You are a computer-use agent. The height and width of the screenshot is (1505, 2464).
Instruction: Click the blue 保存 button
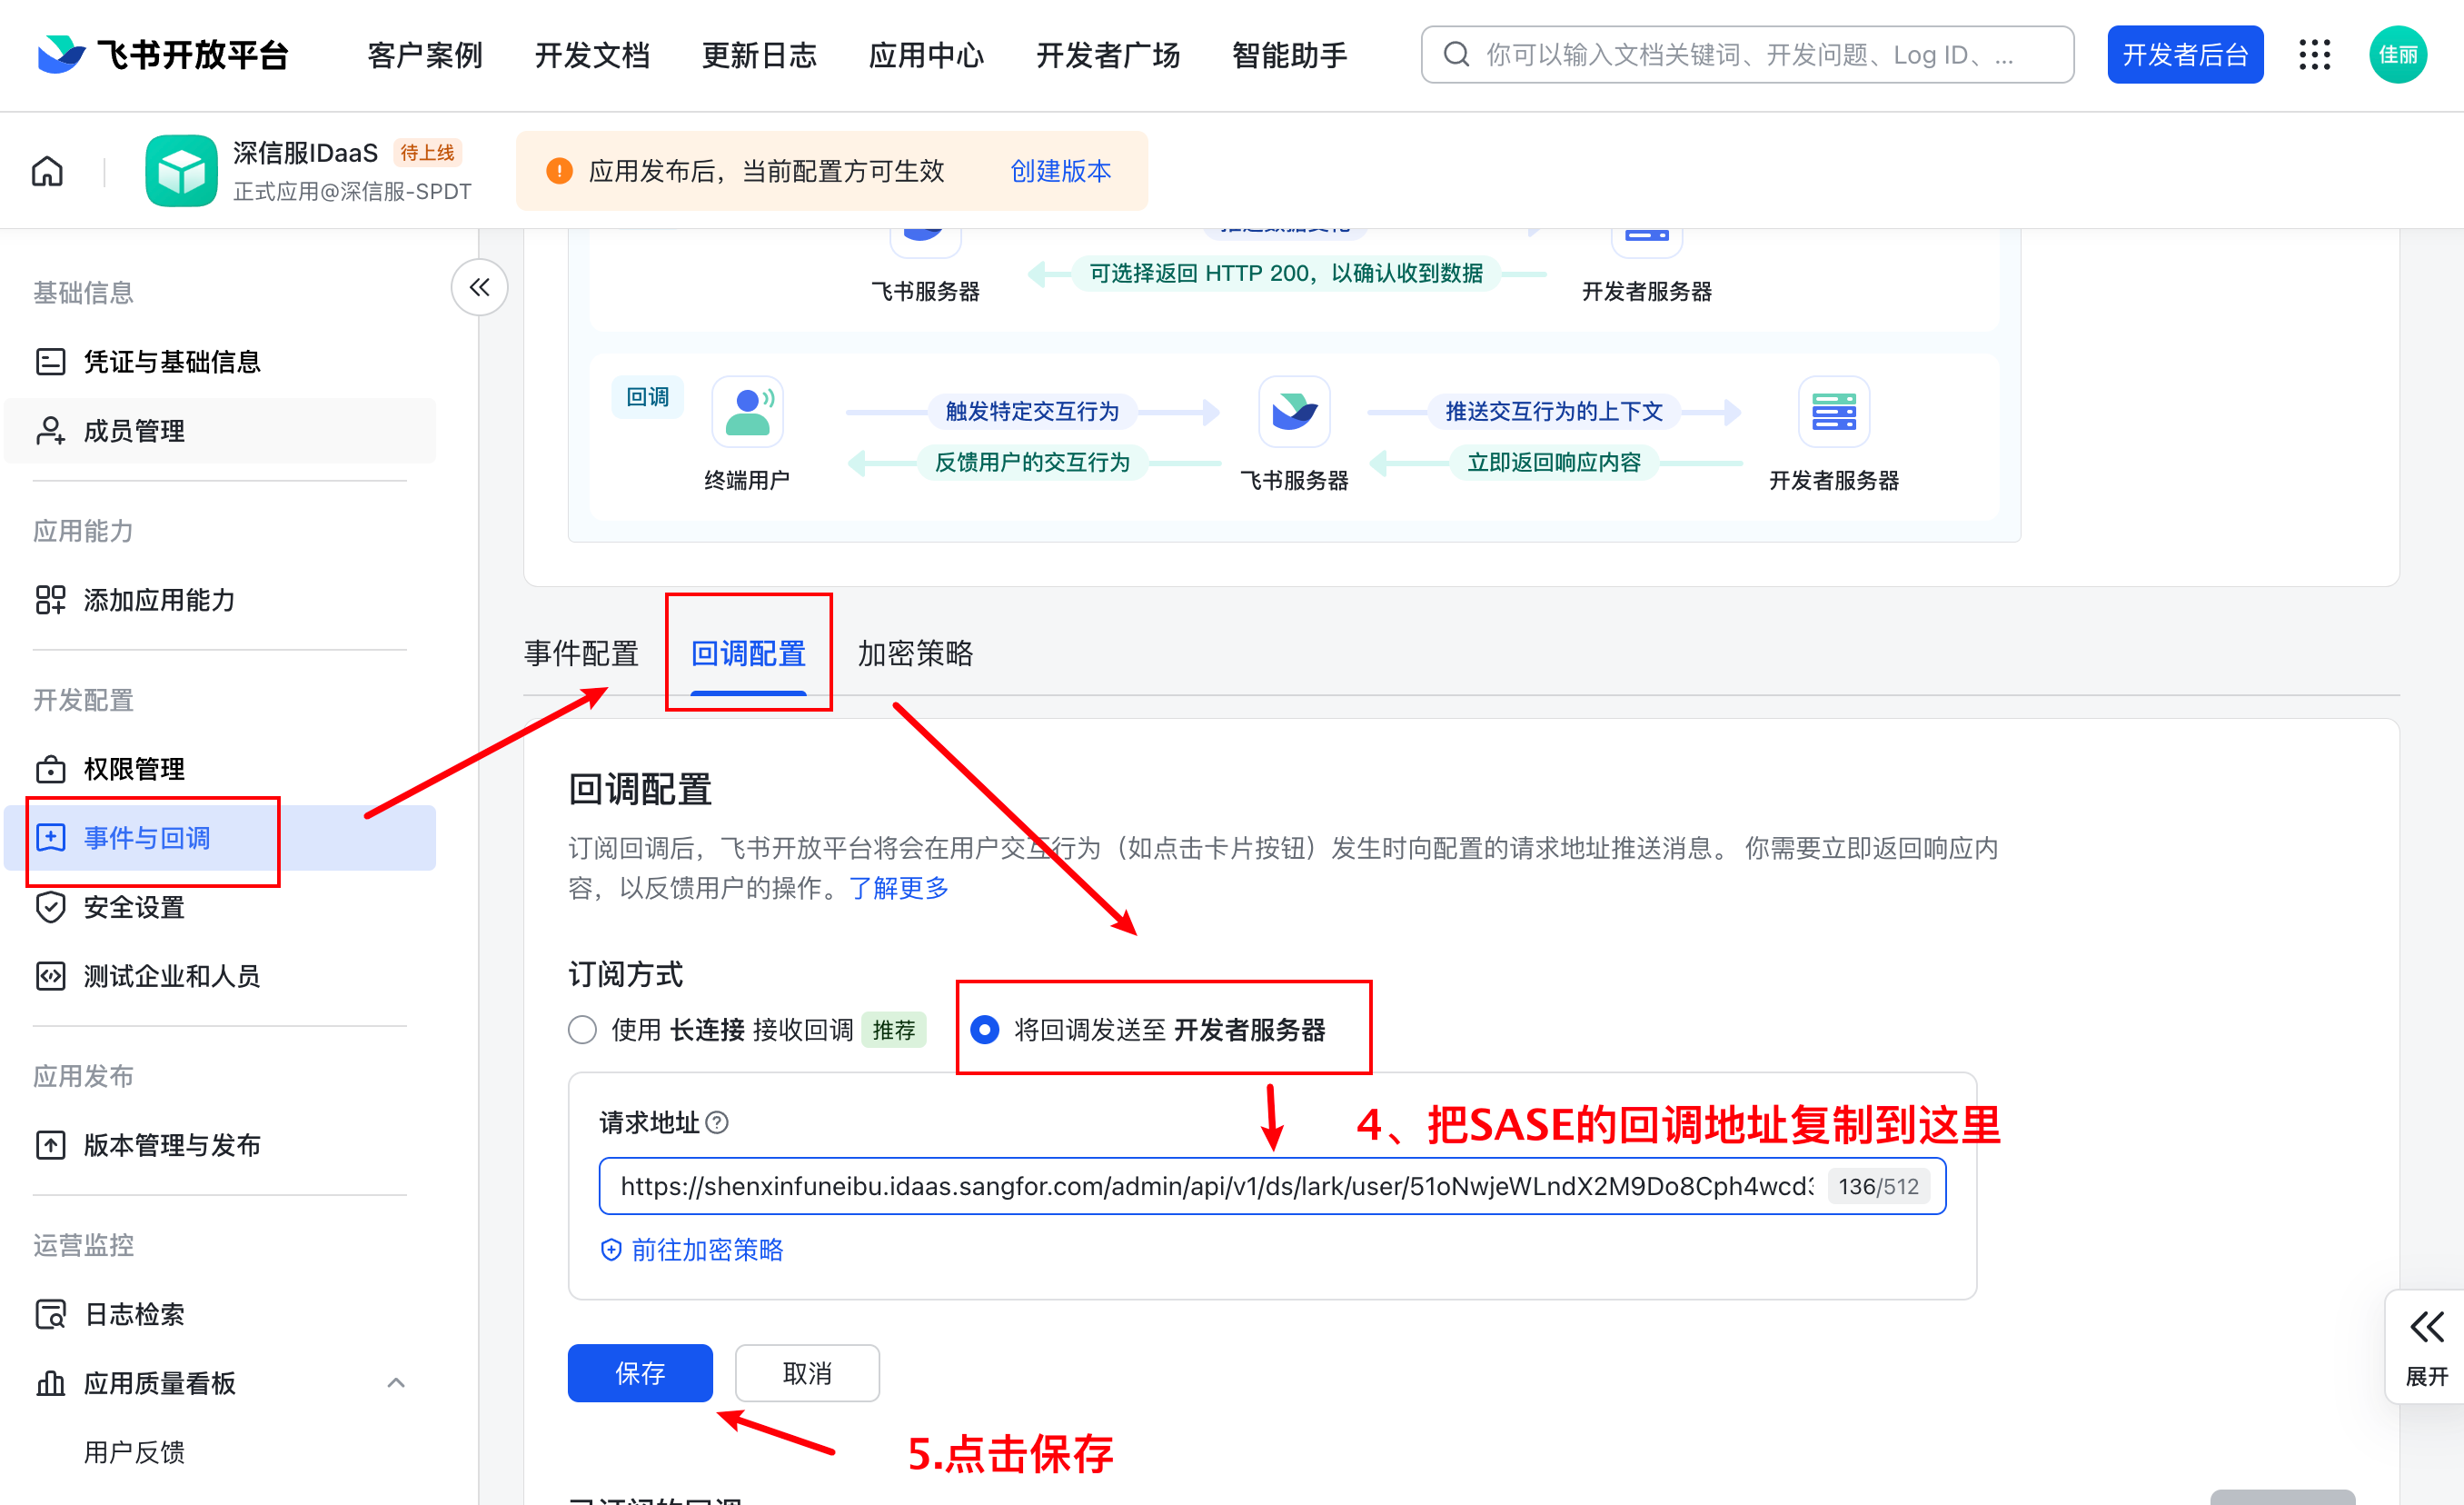point(640,1372)
